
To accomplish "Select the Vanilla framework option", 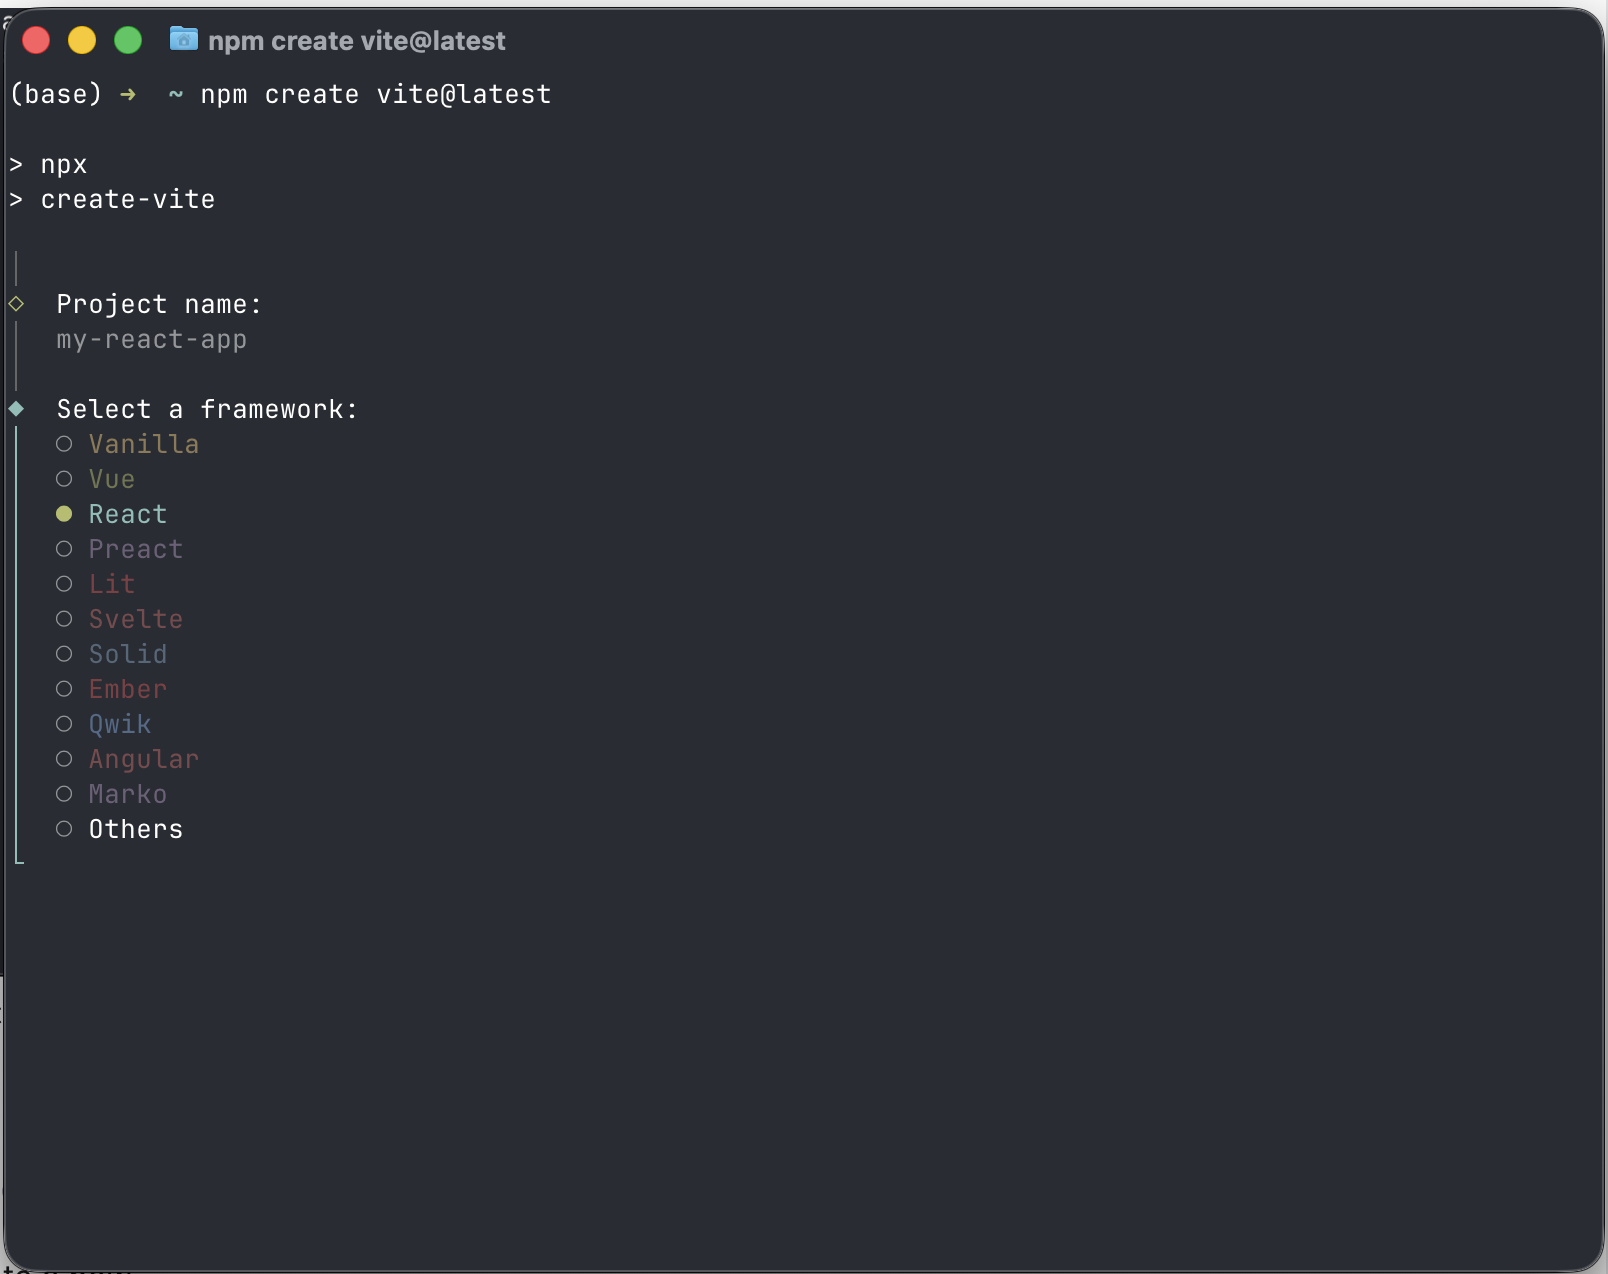I will (143, 444).
